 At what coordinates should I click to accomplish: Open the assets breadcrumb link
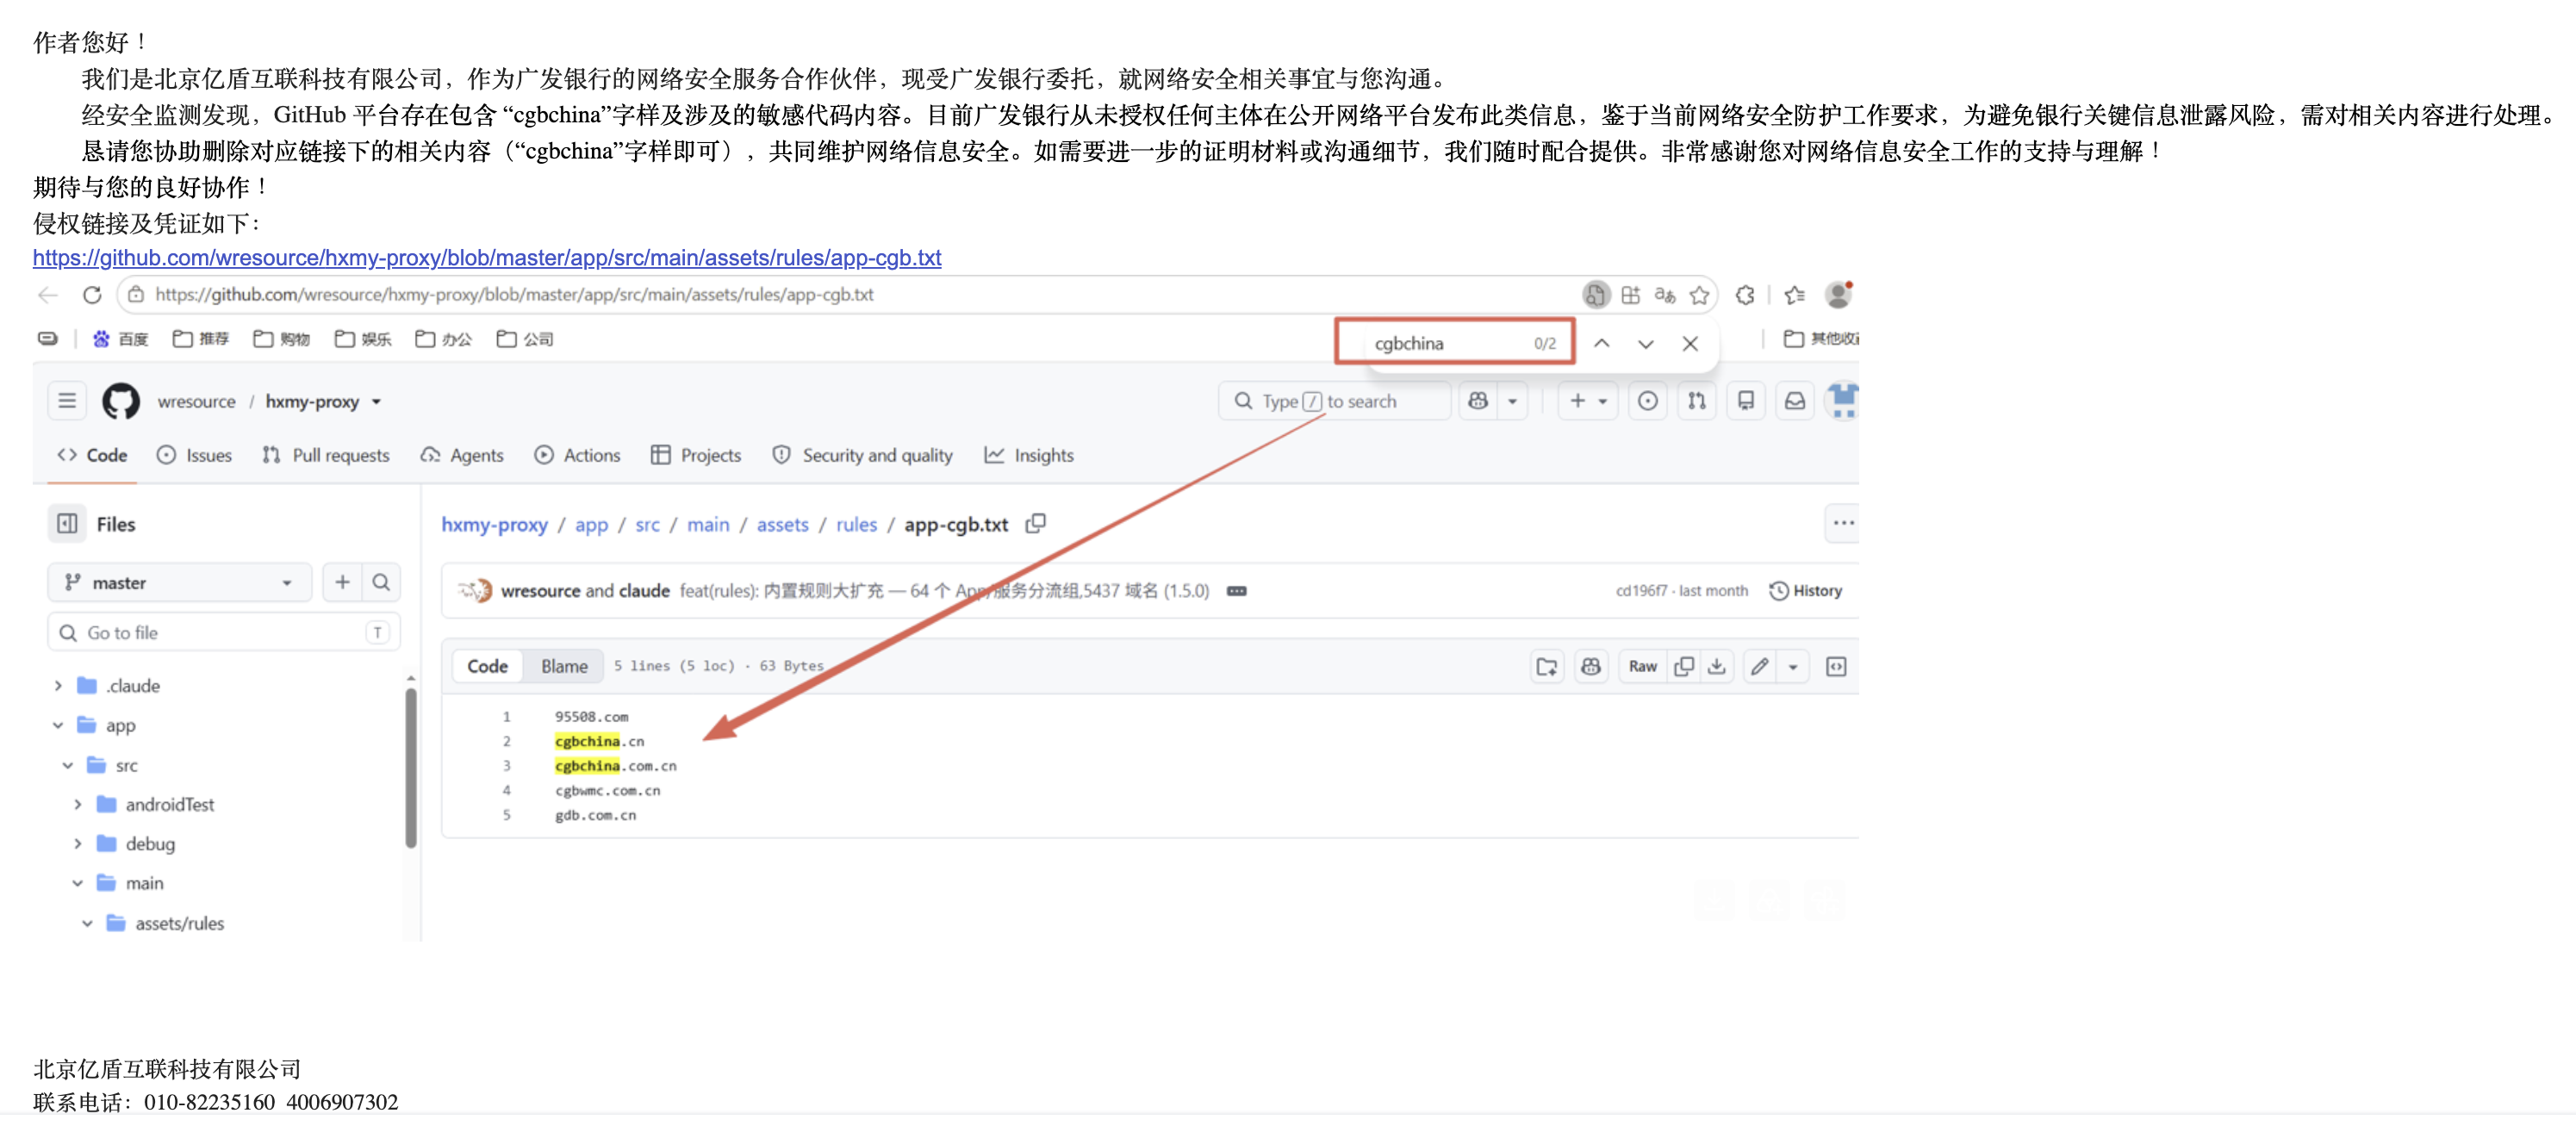[782, 525]
